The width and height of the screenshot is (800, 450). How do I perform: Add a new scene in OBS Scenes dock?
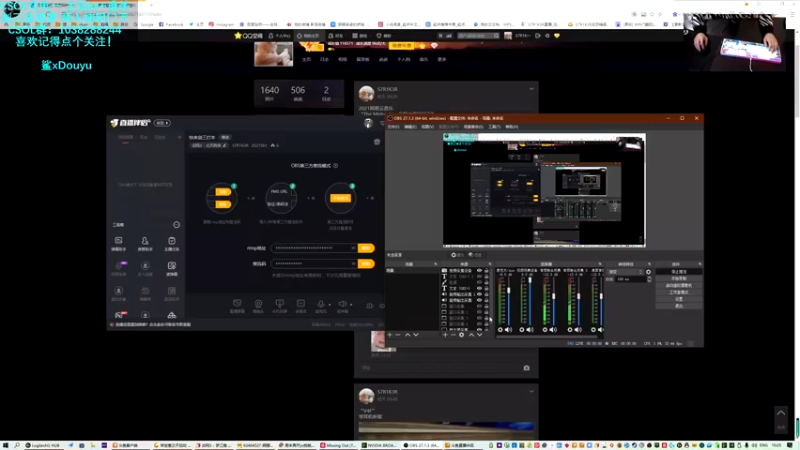coord(390,335)
